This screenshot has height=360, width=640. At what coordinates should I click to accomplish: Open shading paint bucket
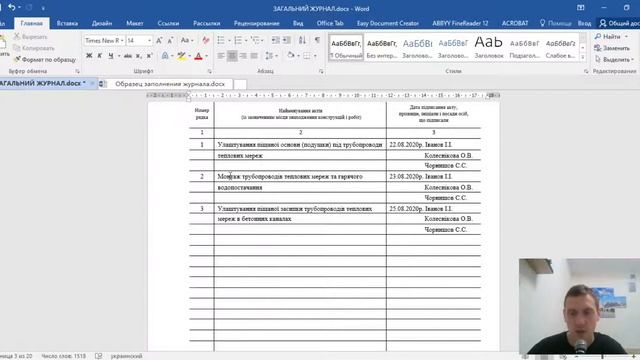pyautogui.click(x=290, y=56)
